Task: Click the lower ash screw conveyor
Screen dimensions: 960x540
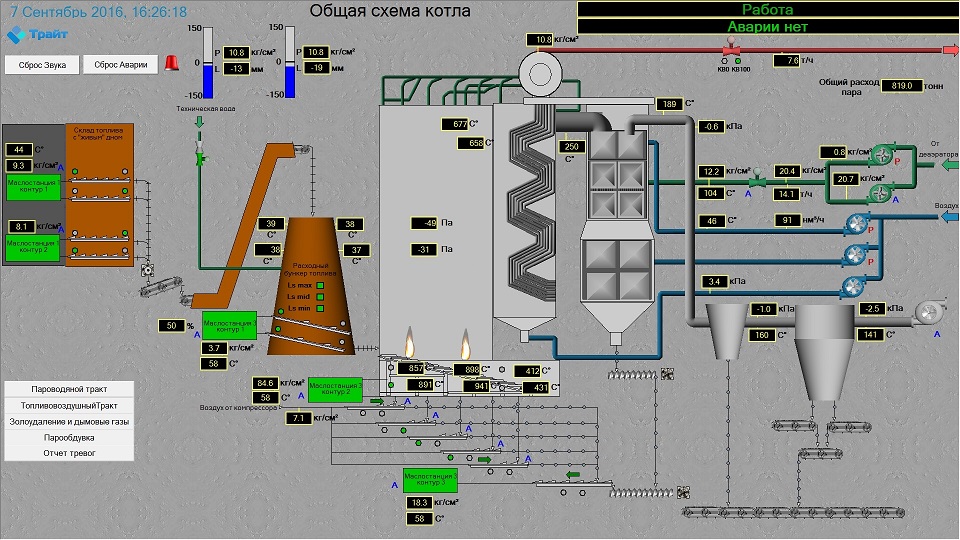Action: coord(640,492)
